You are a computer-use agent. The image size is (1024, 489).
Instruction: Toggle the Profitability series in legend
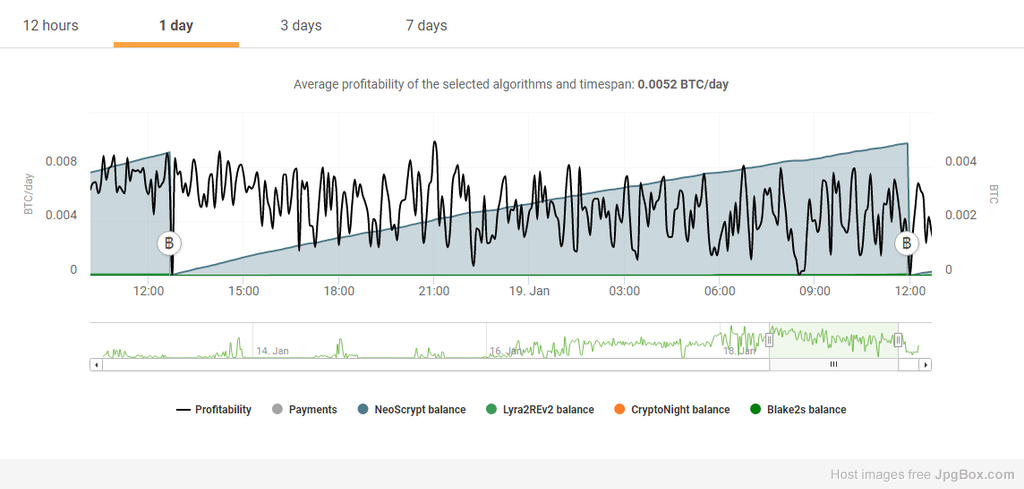(214, 409)
